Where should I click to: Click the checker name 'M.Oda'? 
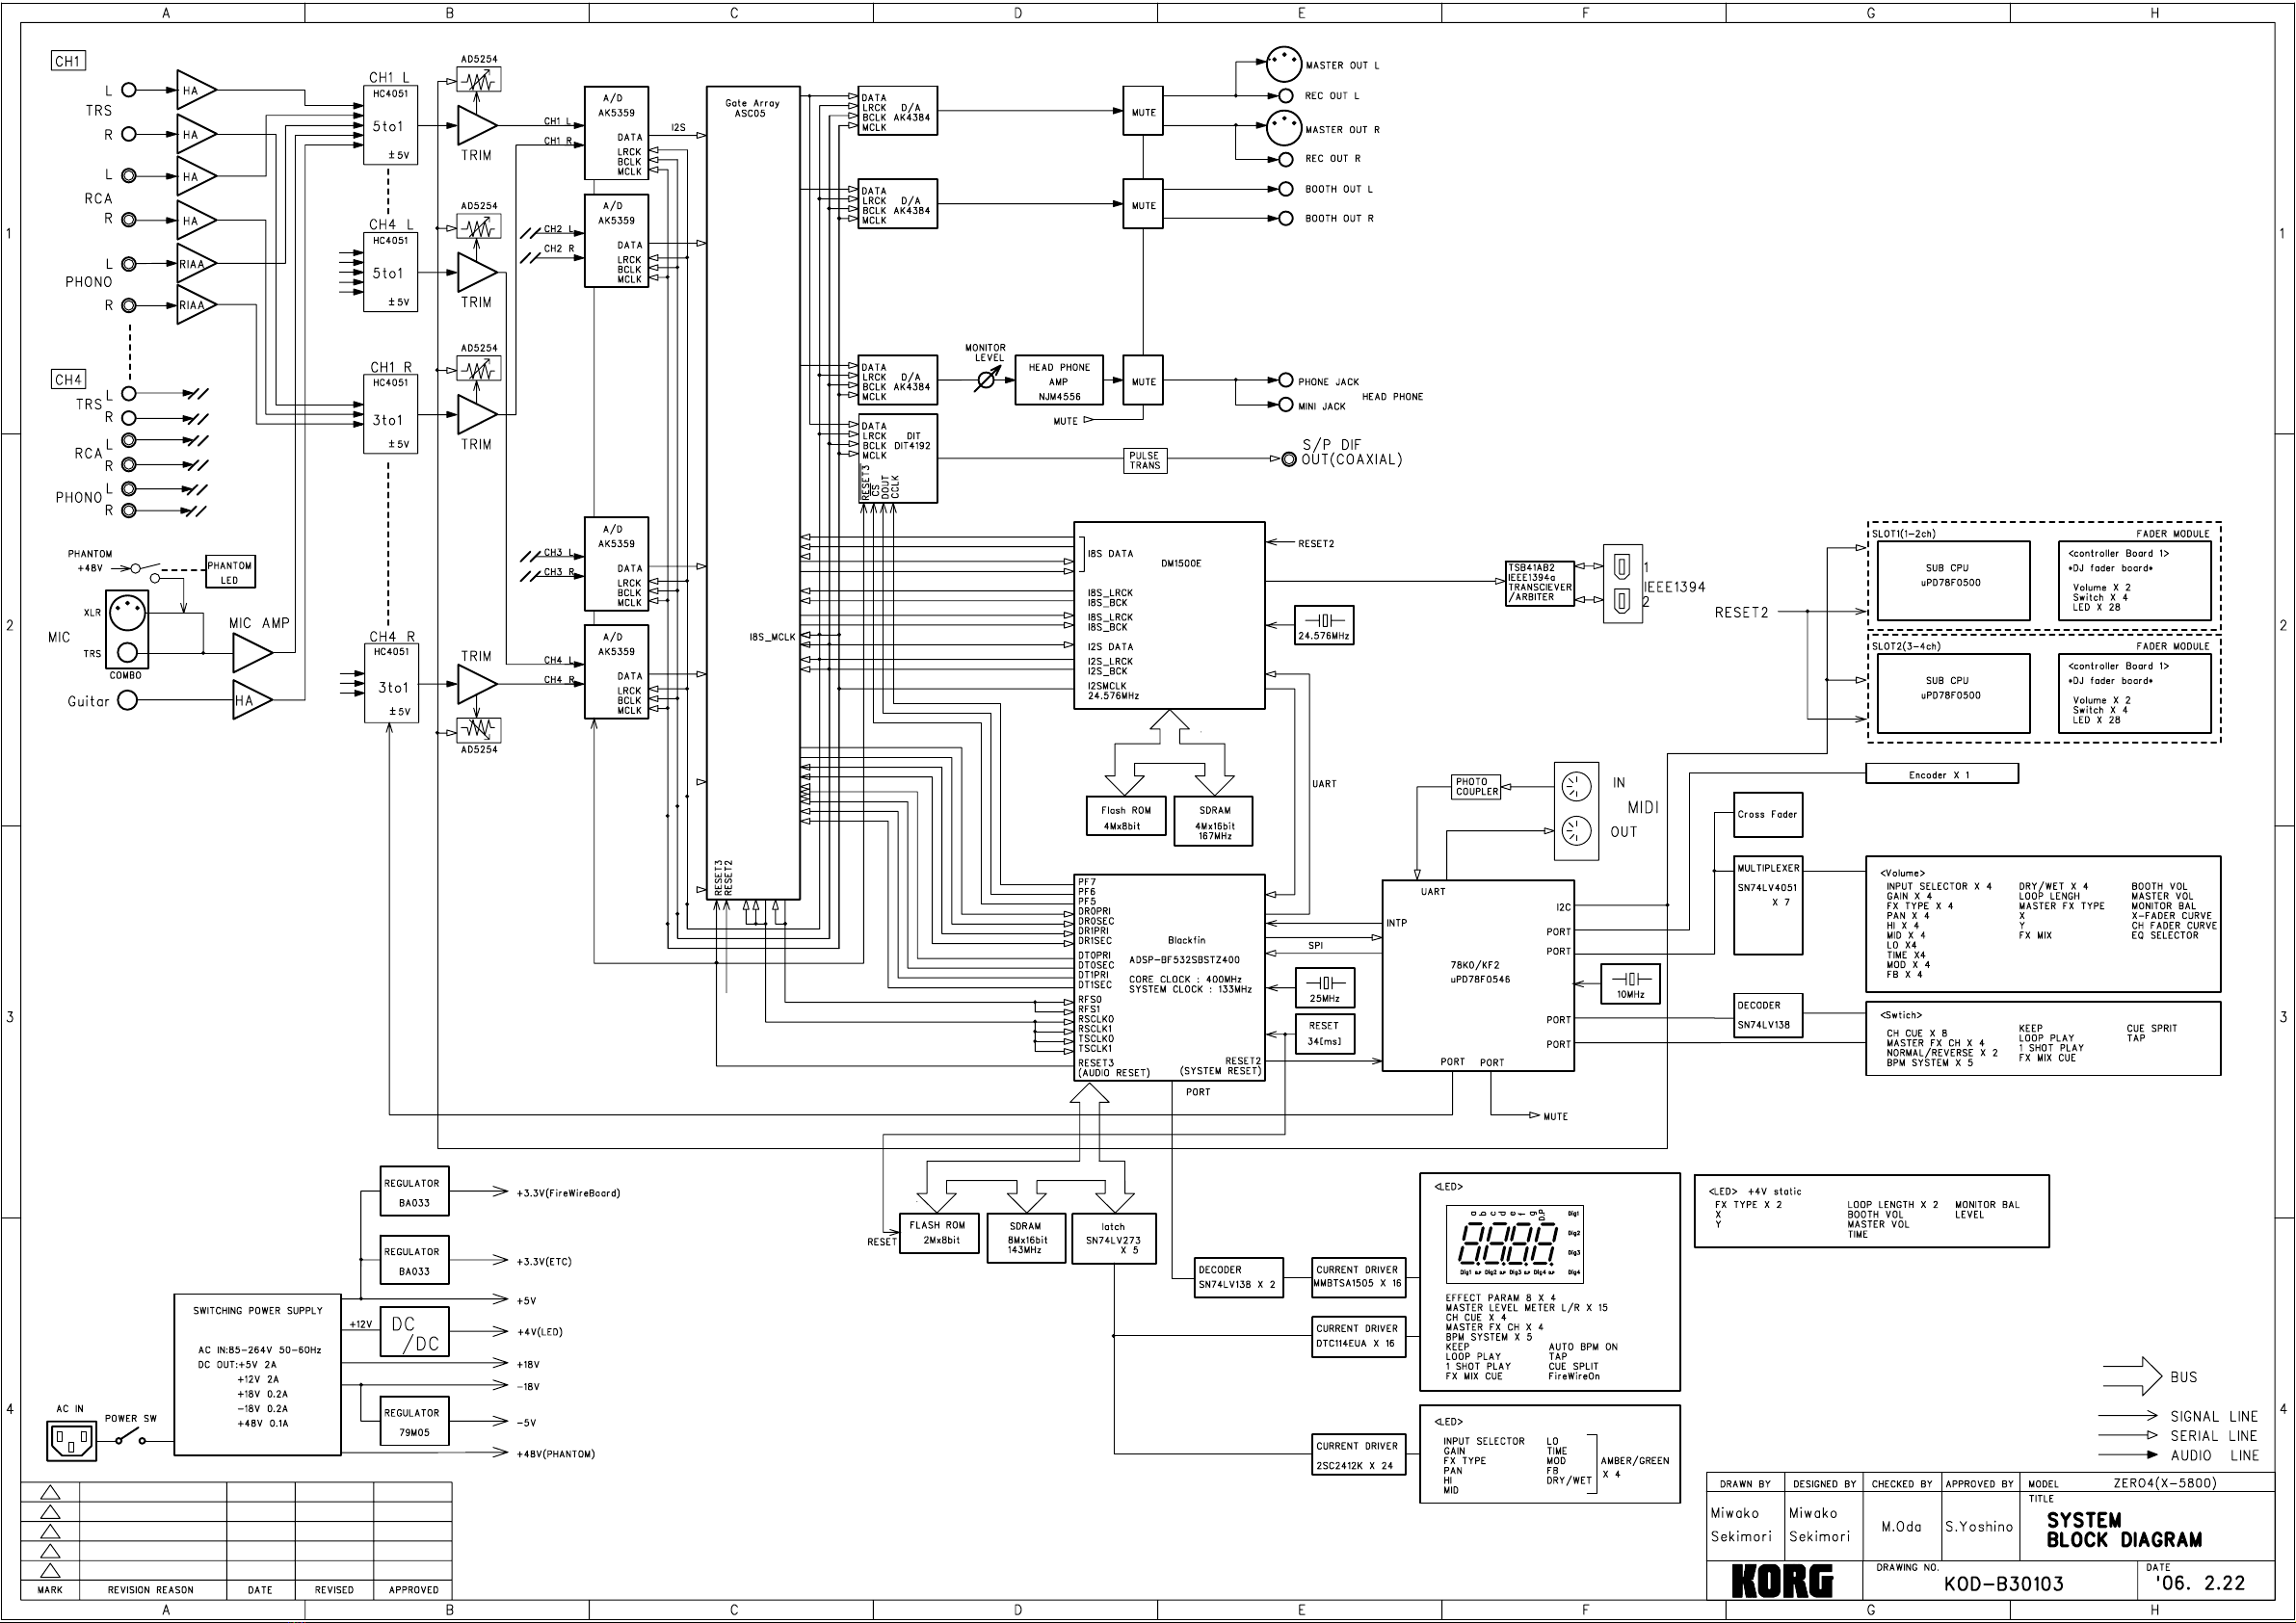click(x=1901, y=1527)
